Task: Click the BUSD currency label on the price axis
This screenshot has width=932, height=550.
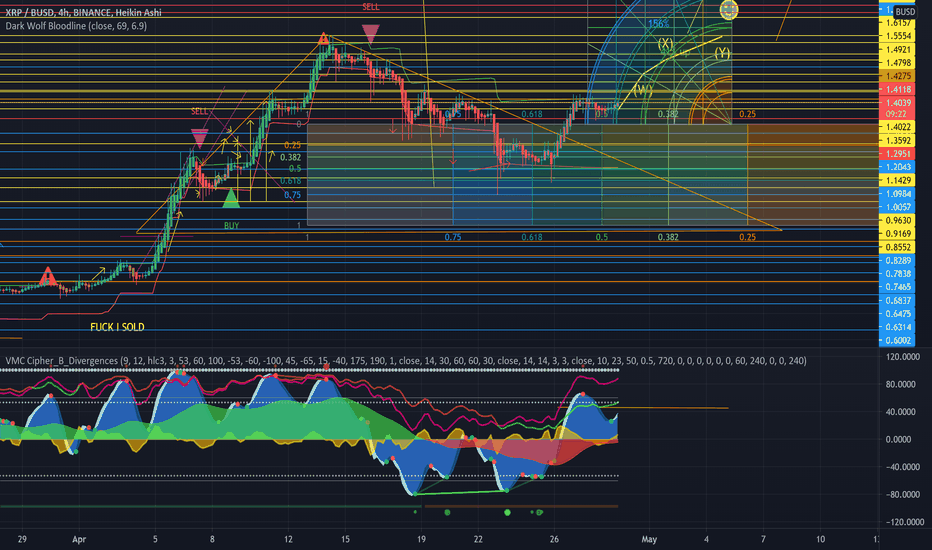Action: pyautogui.click(x=905, y=12)
